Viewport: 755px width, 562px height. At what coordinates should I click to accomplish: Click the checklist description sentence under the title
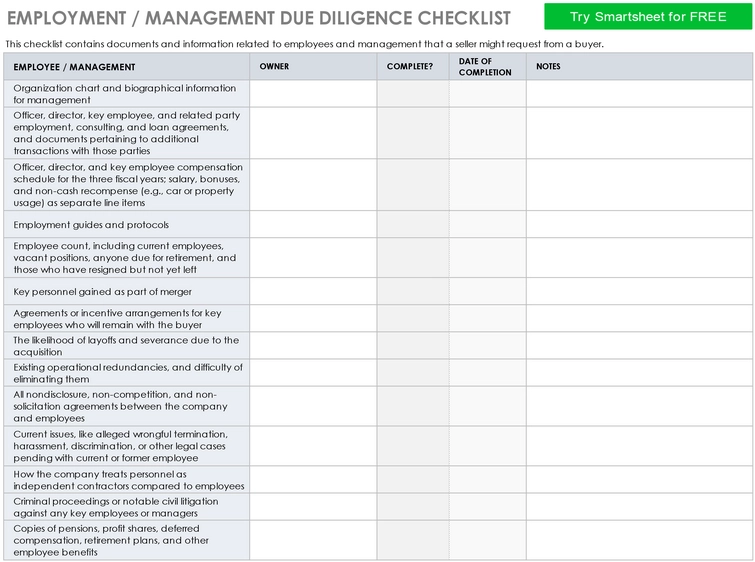(304, 44)
